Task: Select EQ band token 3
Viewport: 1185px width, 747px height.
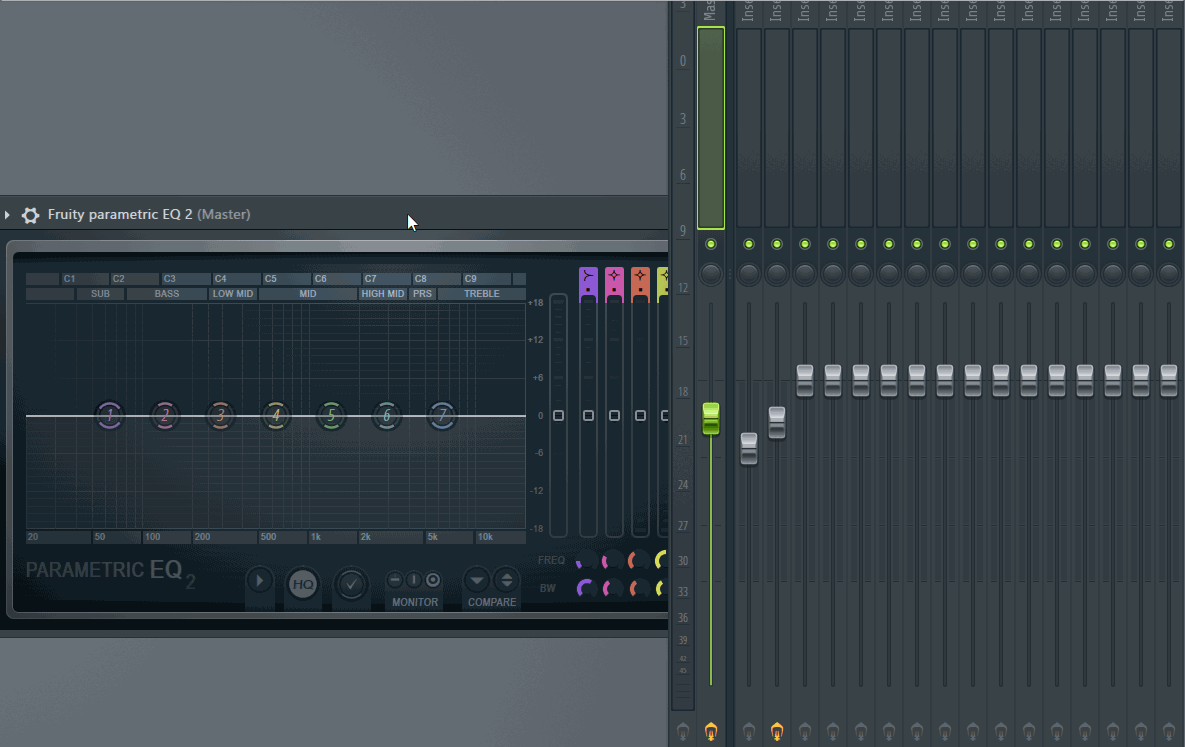Action: click(220, 415)
